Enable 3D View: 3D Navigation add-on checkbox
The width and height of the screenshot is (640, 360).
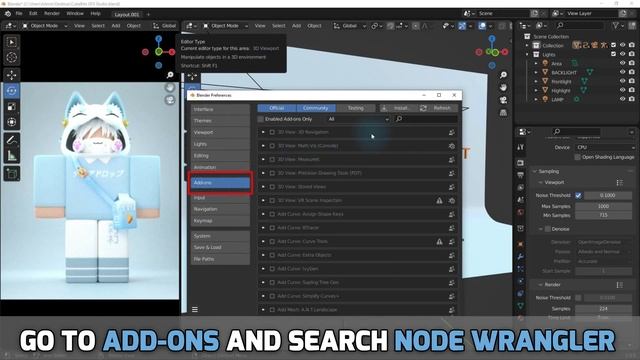(x=272, y=132)
